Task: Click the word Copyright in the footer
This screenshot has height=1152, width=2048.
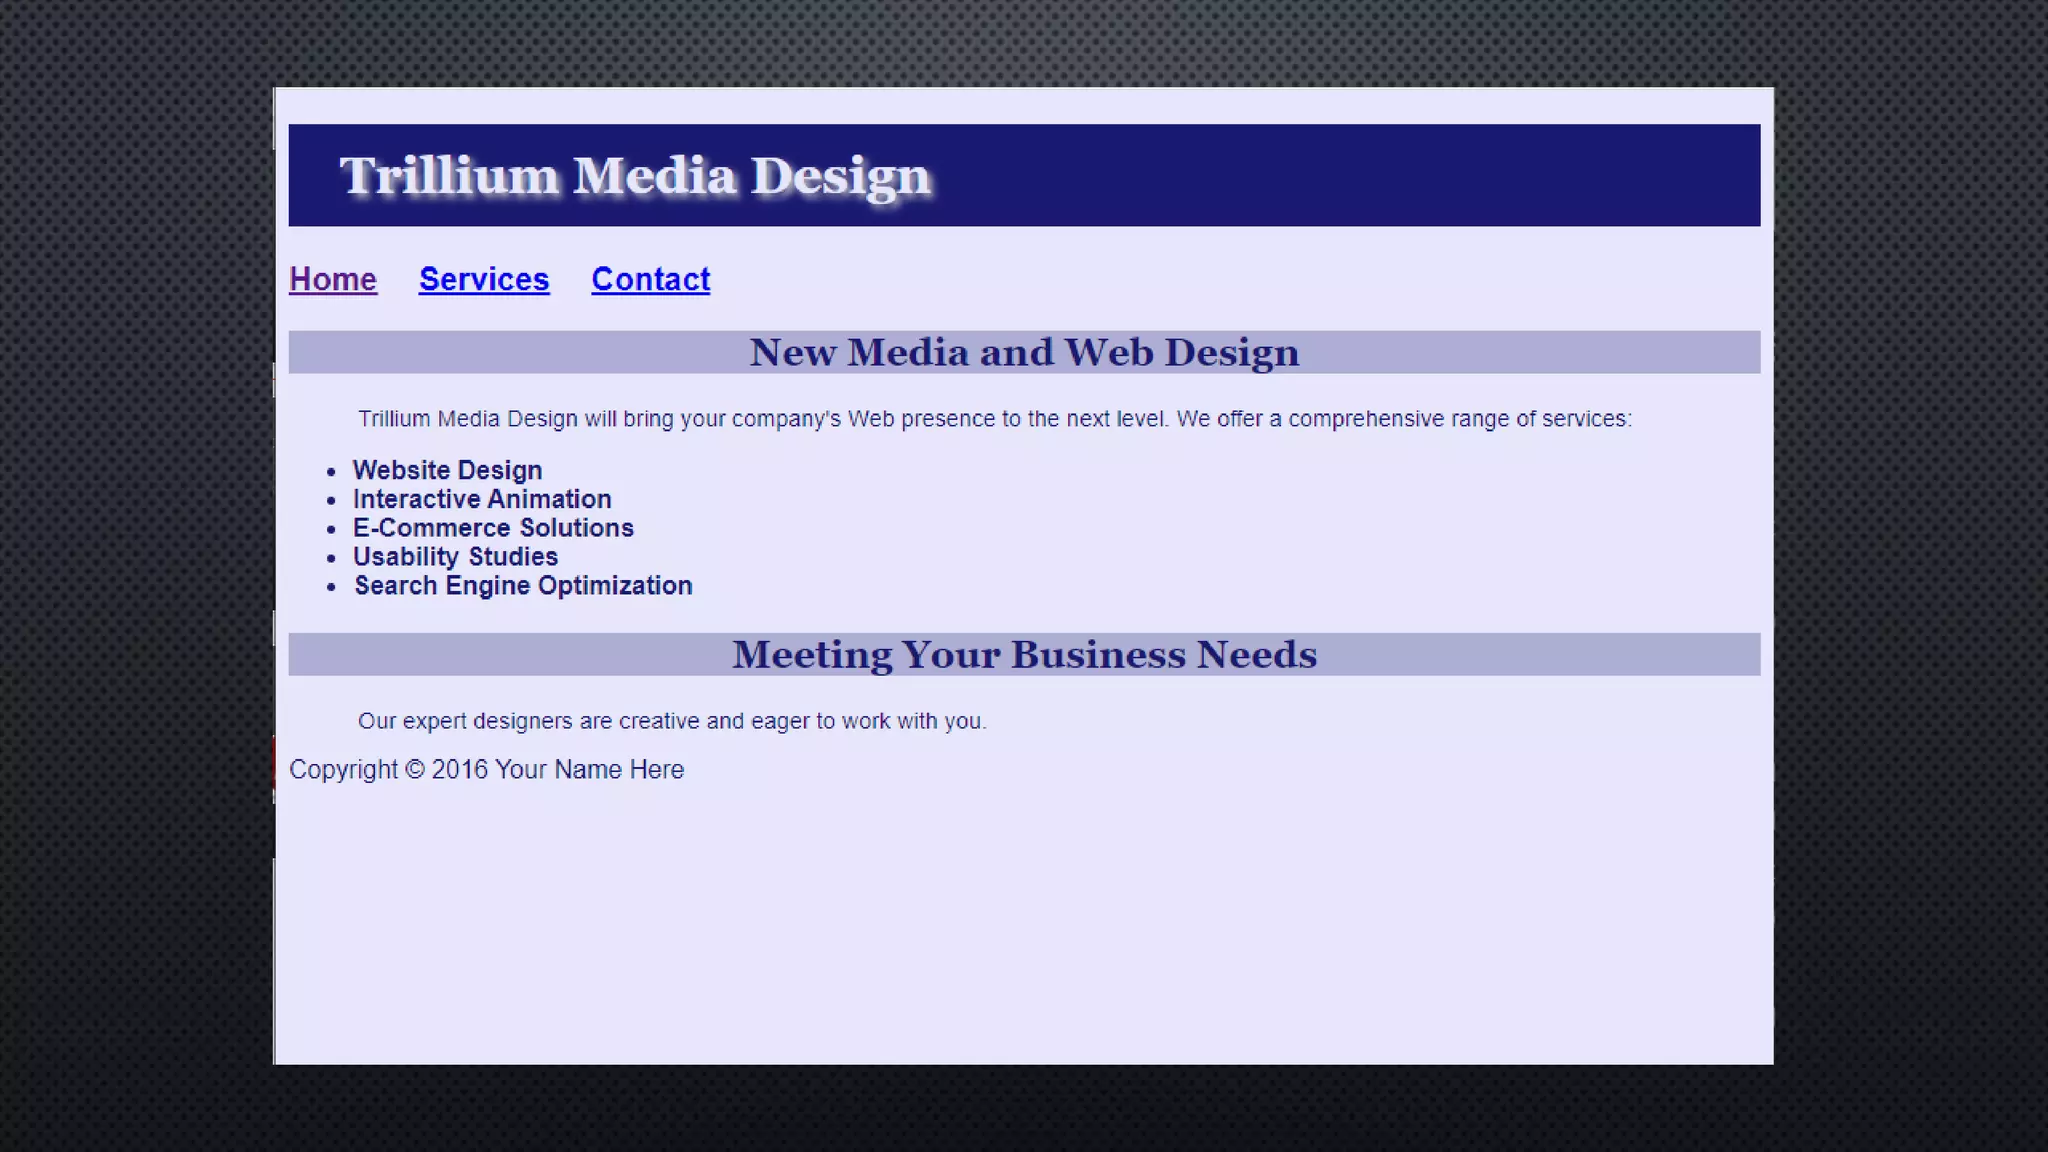Action: tap(343, 770)
